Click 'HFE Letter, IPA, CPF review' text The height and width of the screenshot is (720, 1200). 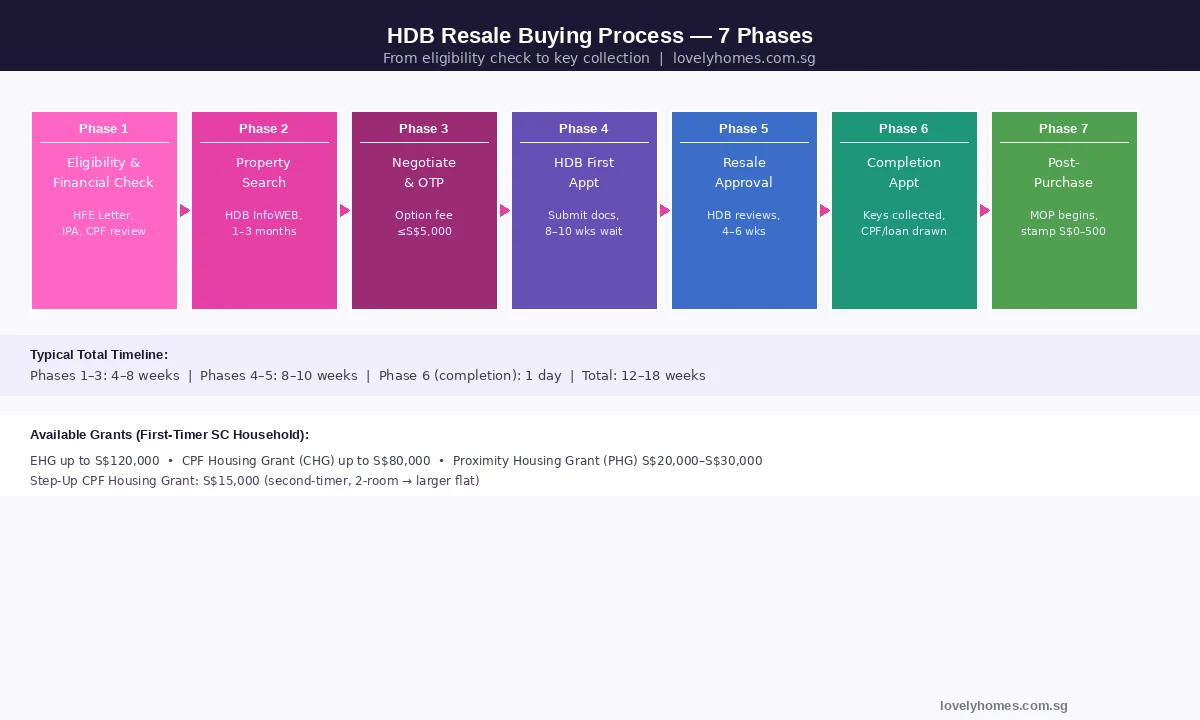pyautogui.click(x=104, y=223)
